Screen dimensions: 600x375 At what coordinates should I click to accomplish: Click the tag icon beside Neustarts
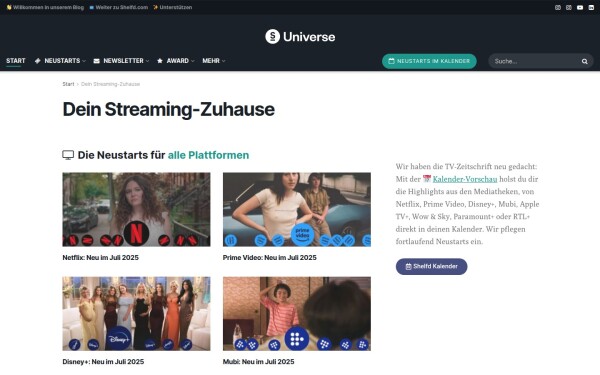(38, 61)
